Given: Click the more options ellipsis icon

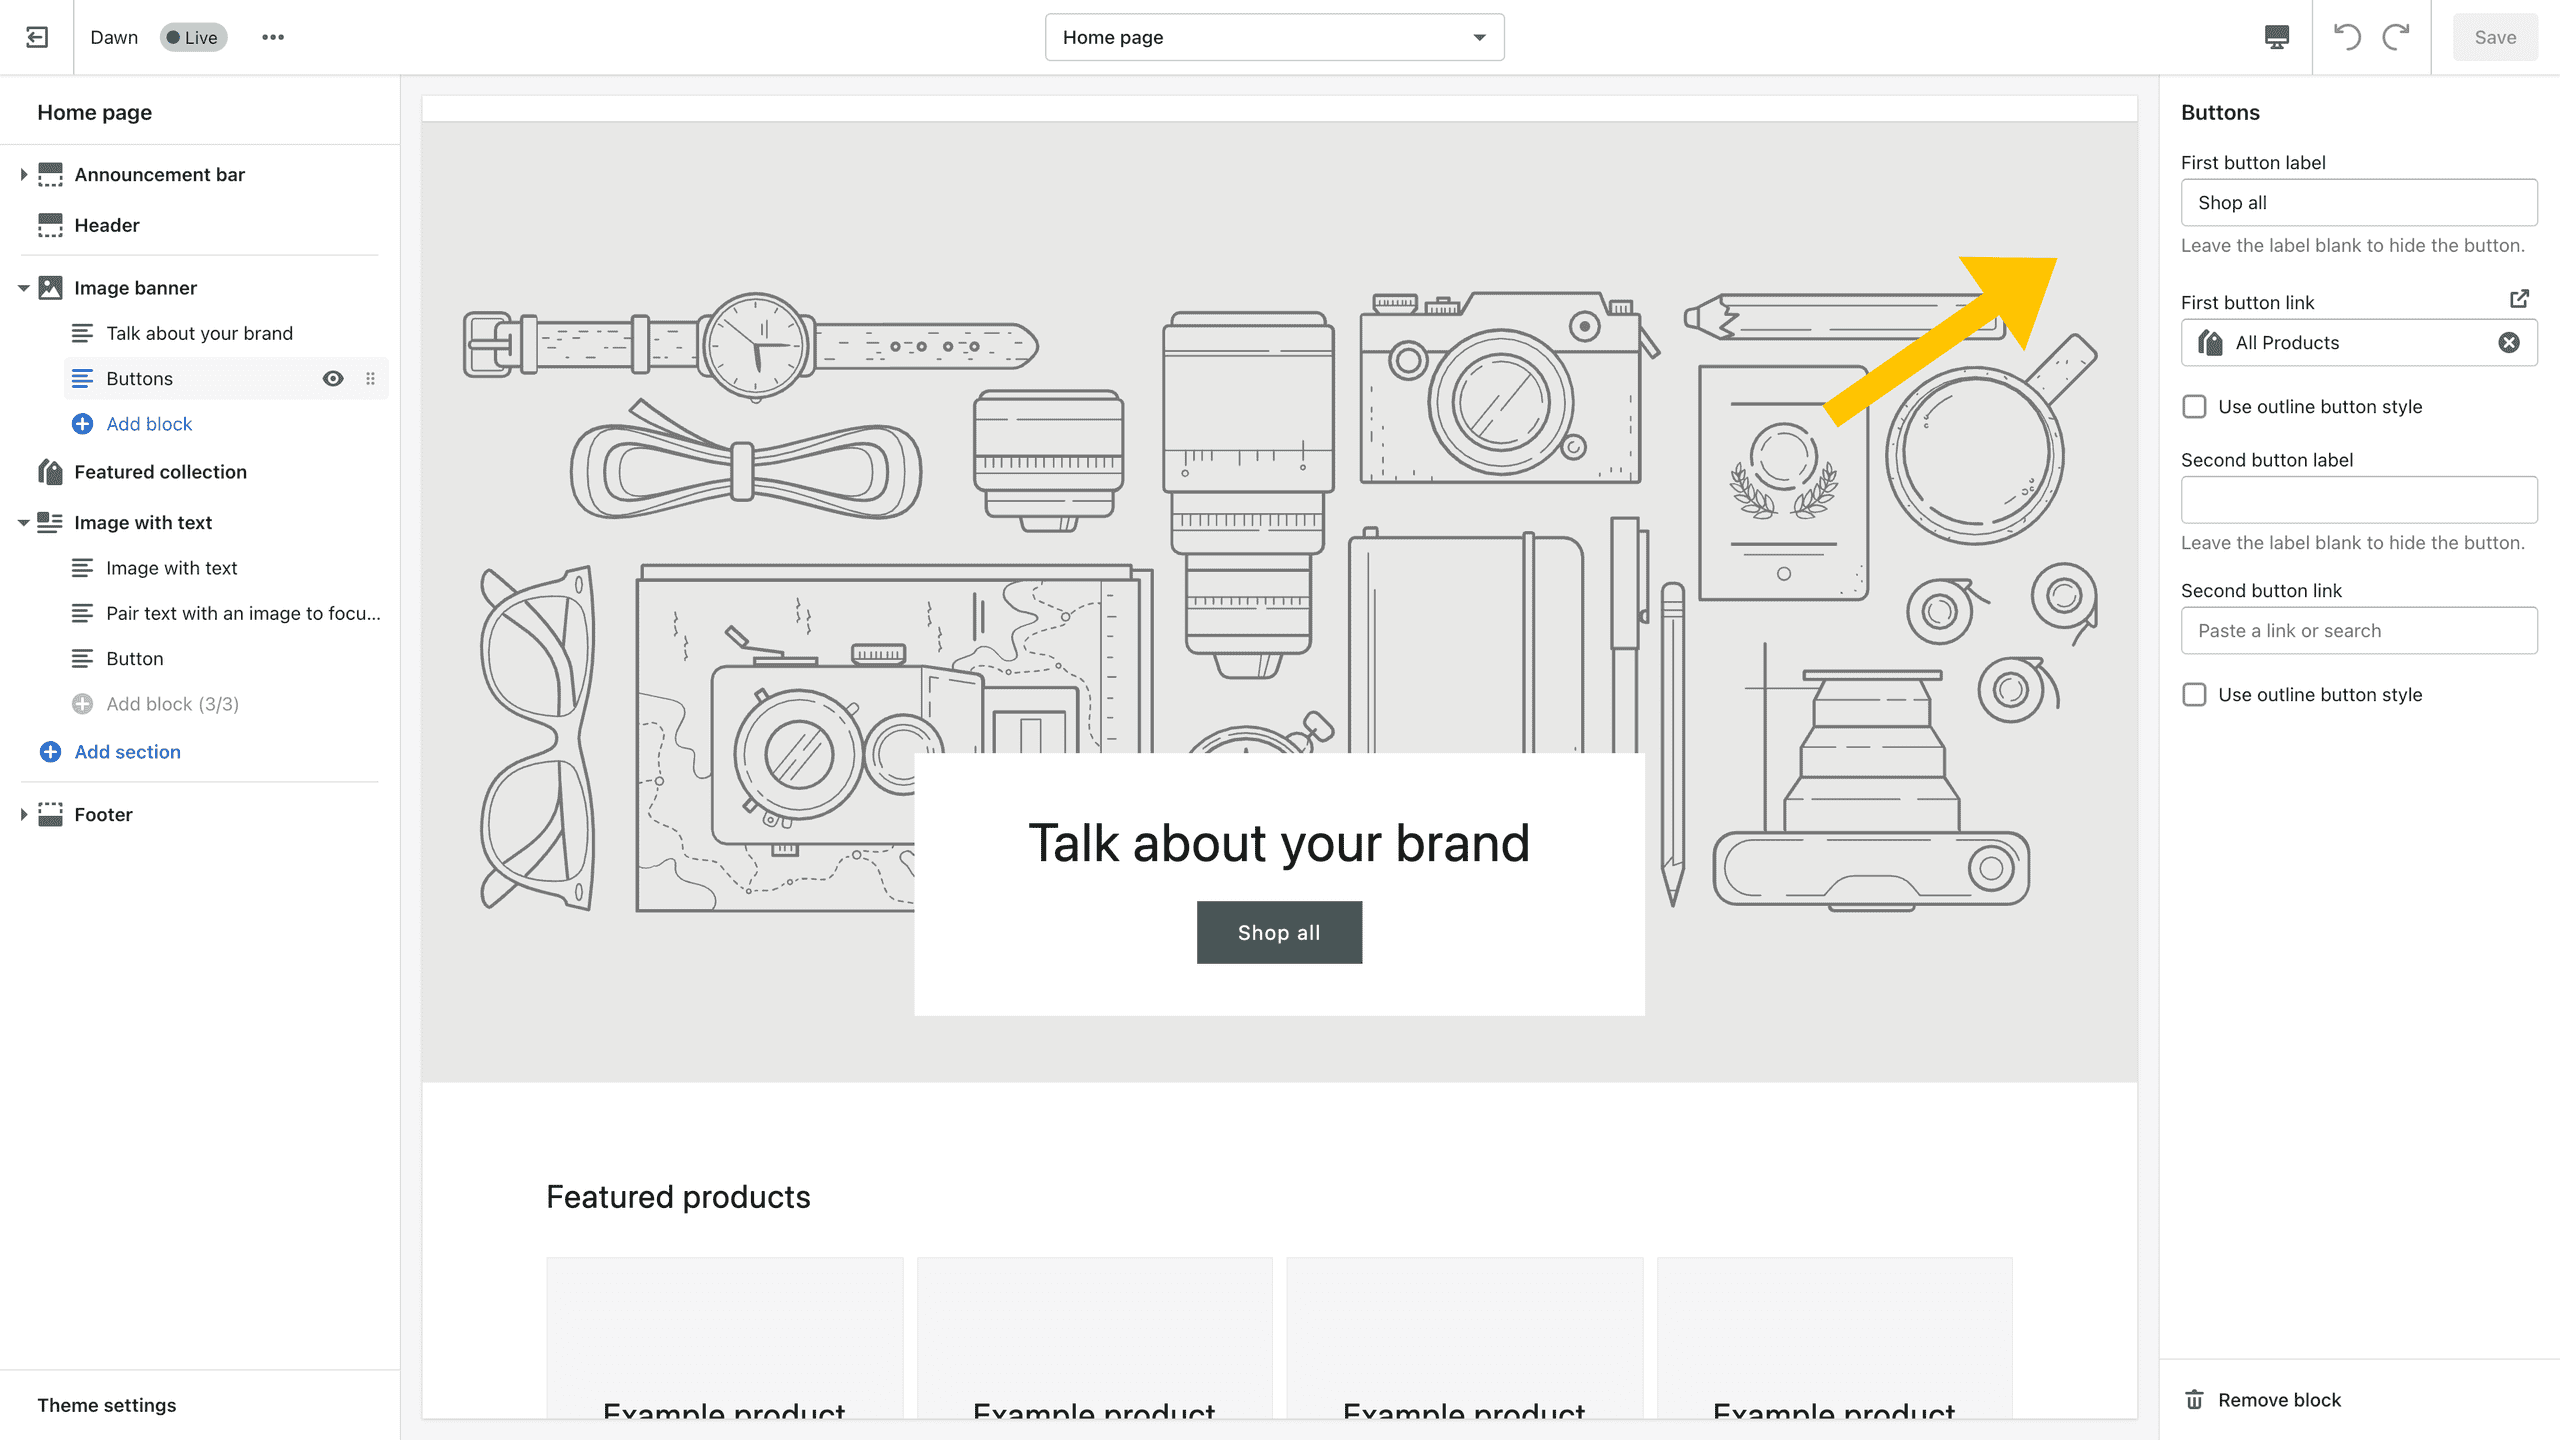Looking at the screenshot, I should click(x=273, y=37).
